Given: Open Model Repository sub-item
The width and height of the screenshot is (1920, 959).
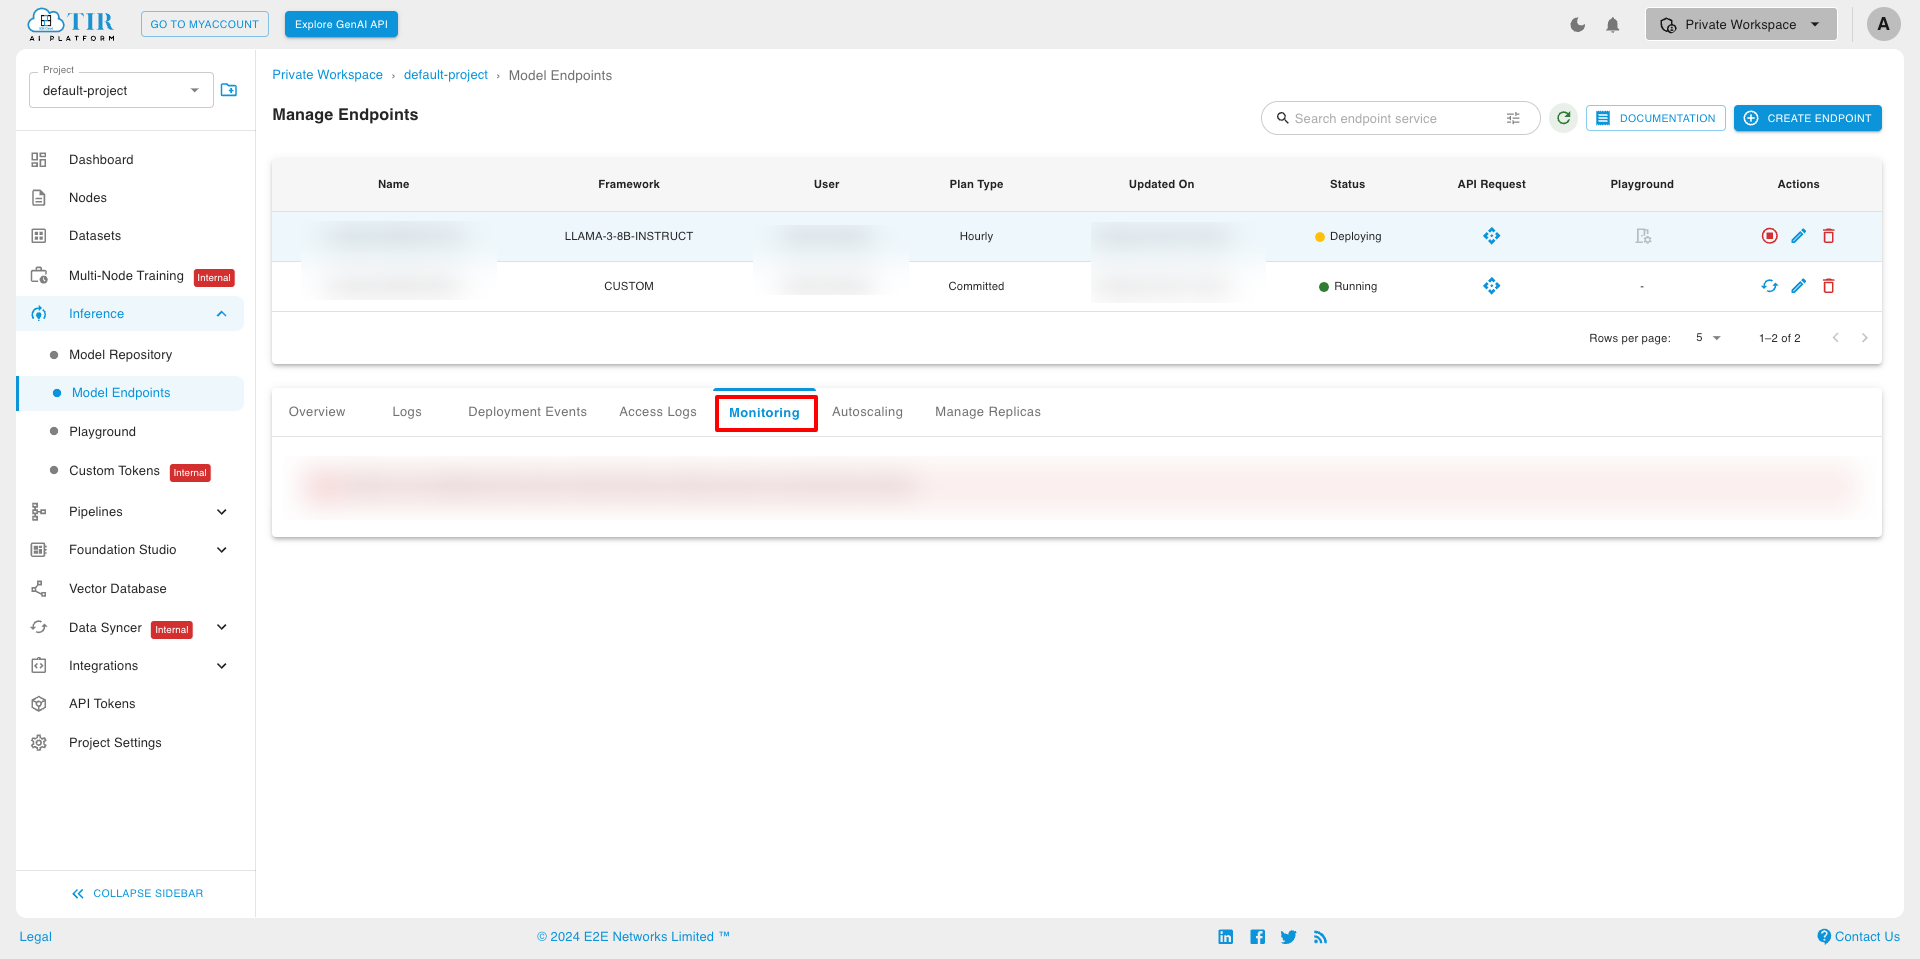Looking at the screenshot, I should point(120,355).
